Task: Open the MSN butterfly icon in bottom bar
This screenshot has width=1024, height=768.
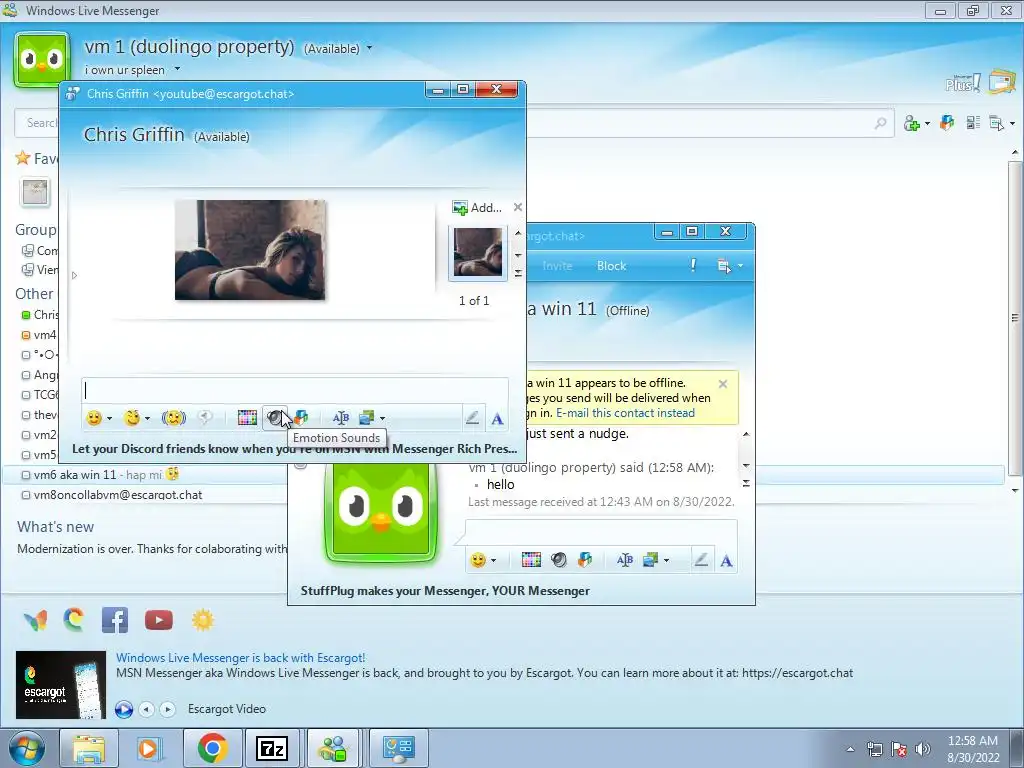Action: [35, 620]
